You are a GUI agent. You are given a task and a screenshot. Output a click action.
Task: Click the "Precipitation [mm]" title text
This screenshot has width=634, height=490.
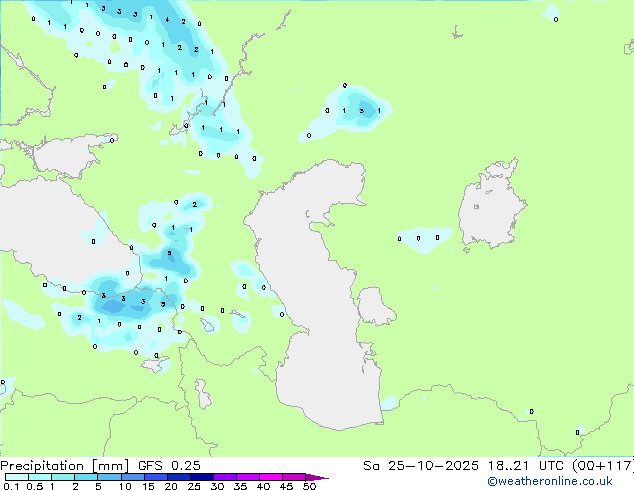coord(65,466)
